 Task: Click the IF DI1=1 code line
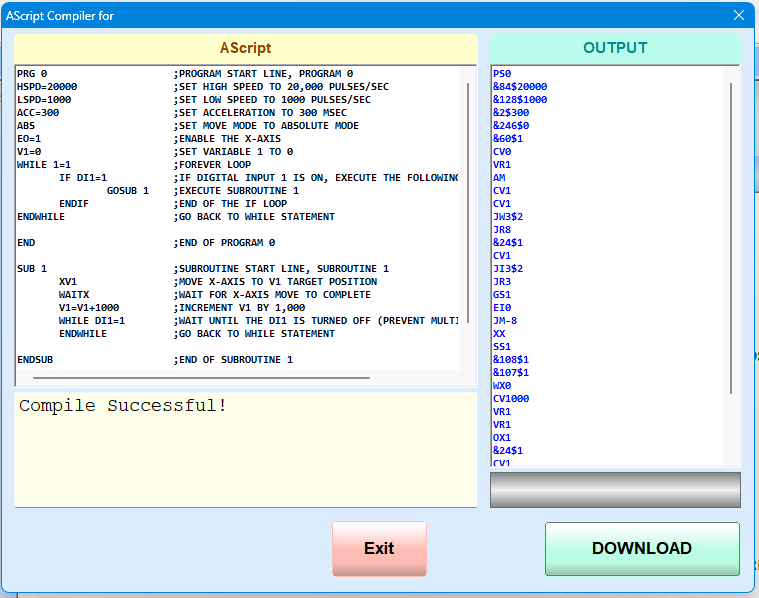point(83,178)
